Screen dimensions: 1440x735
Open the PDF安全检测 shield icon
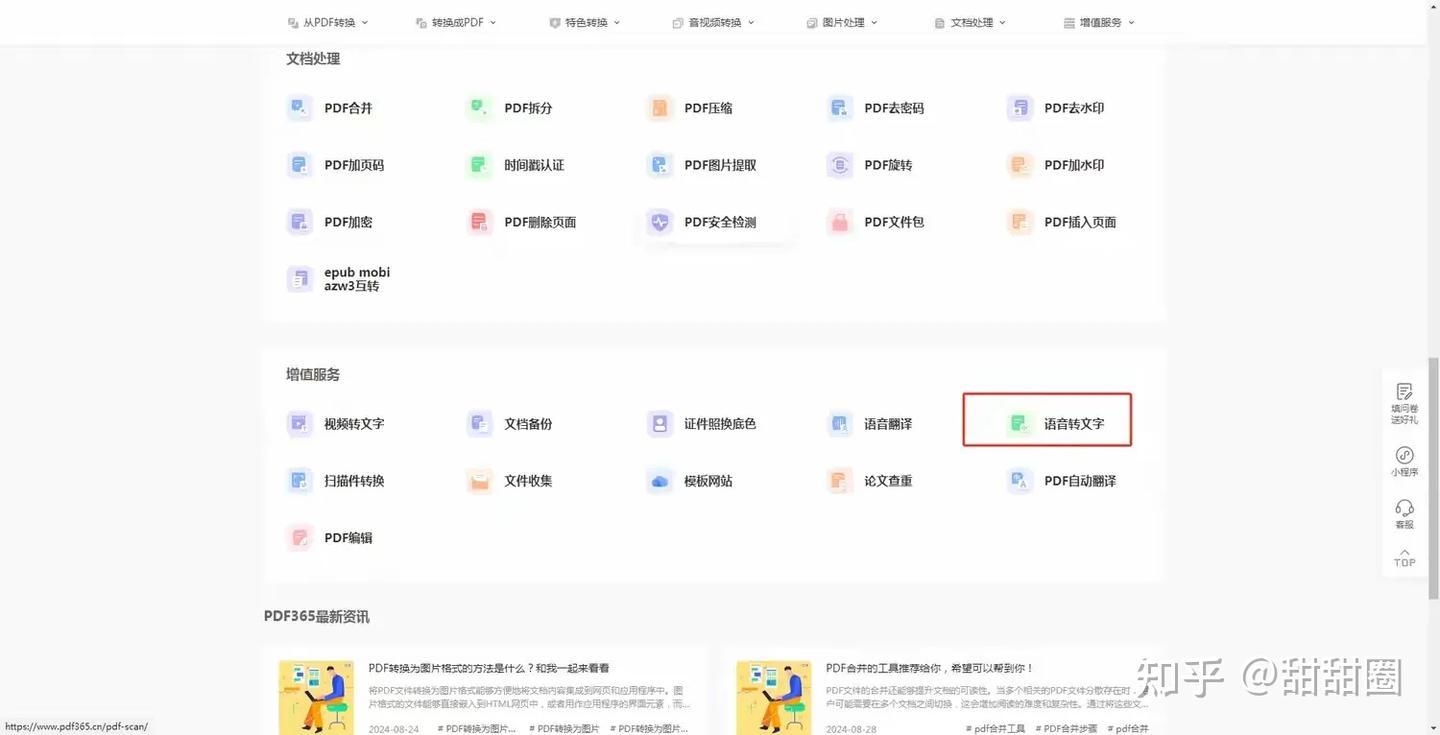click(660, 222)
